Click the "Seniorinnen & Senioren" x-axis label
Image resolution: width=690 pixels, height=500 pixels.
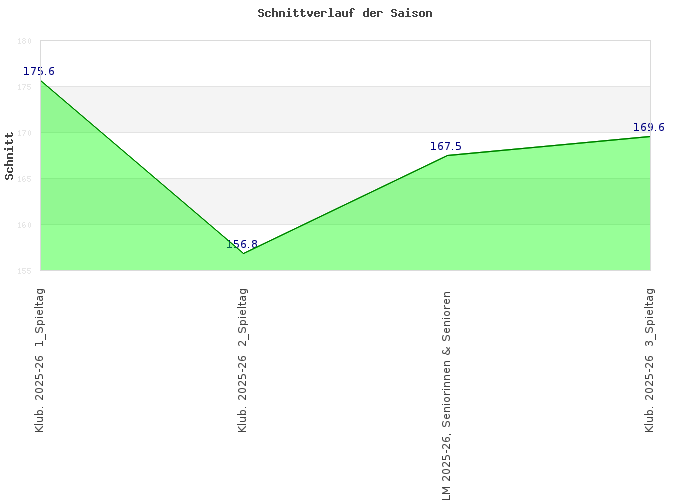(446, 396)
